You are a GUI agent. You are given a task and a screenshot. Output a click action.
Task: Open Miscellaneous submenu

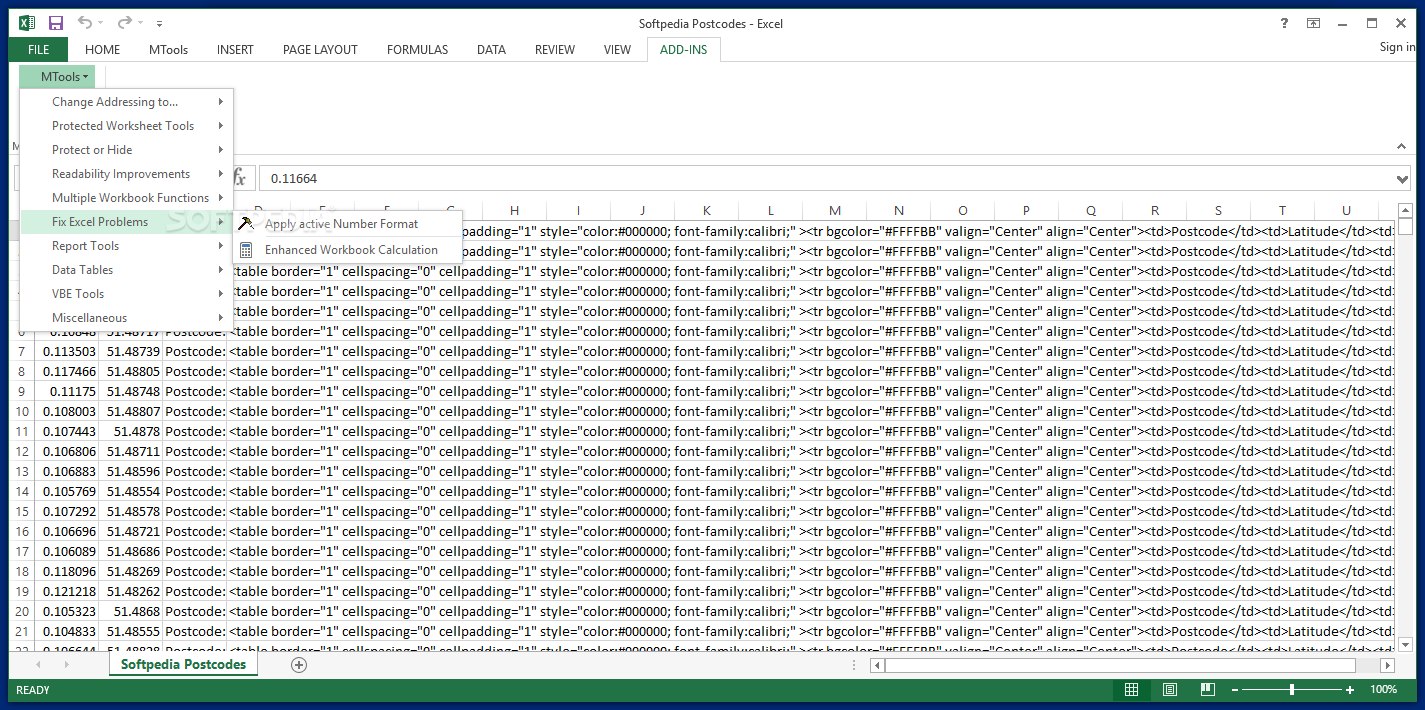tap(126, 318)
